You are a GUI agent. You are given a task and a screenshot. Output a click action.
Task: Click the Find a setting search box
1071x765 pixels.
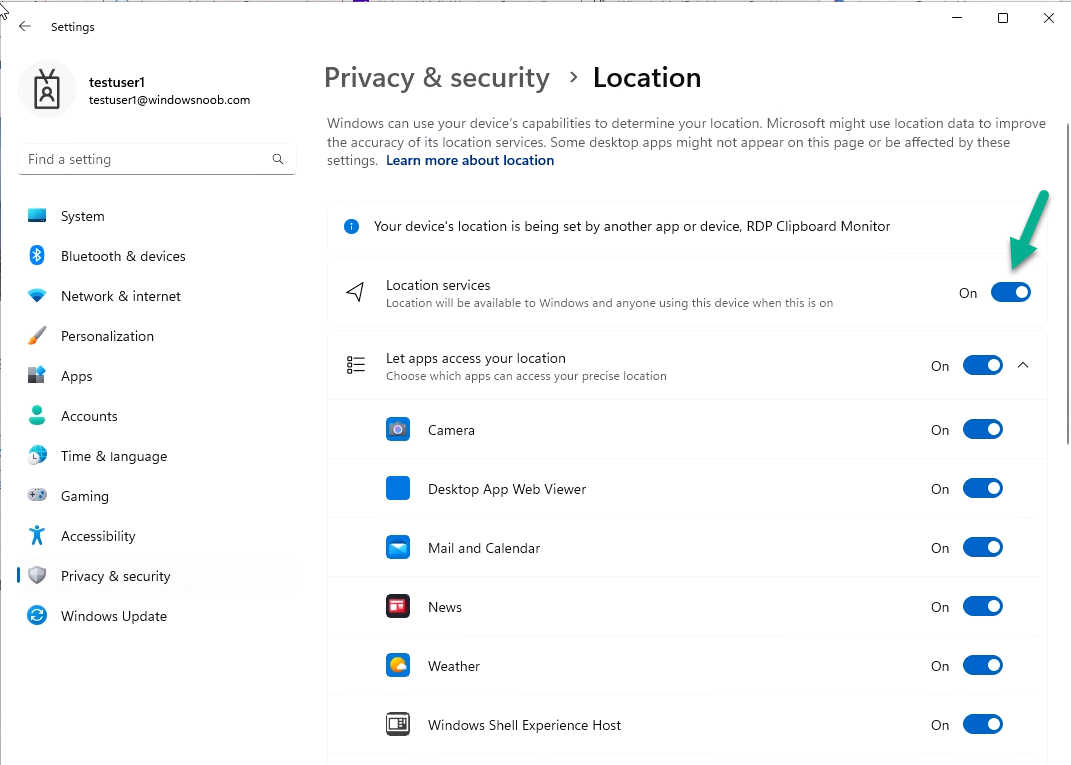157,159
